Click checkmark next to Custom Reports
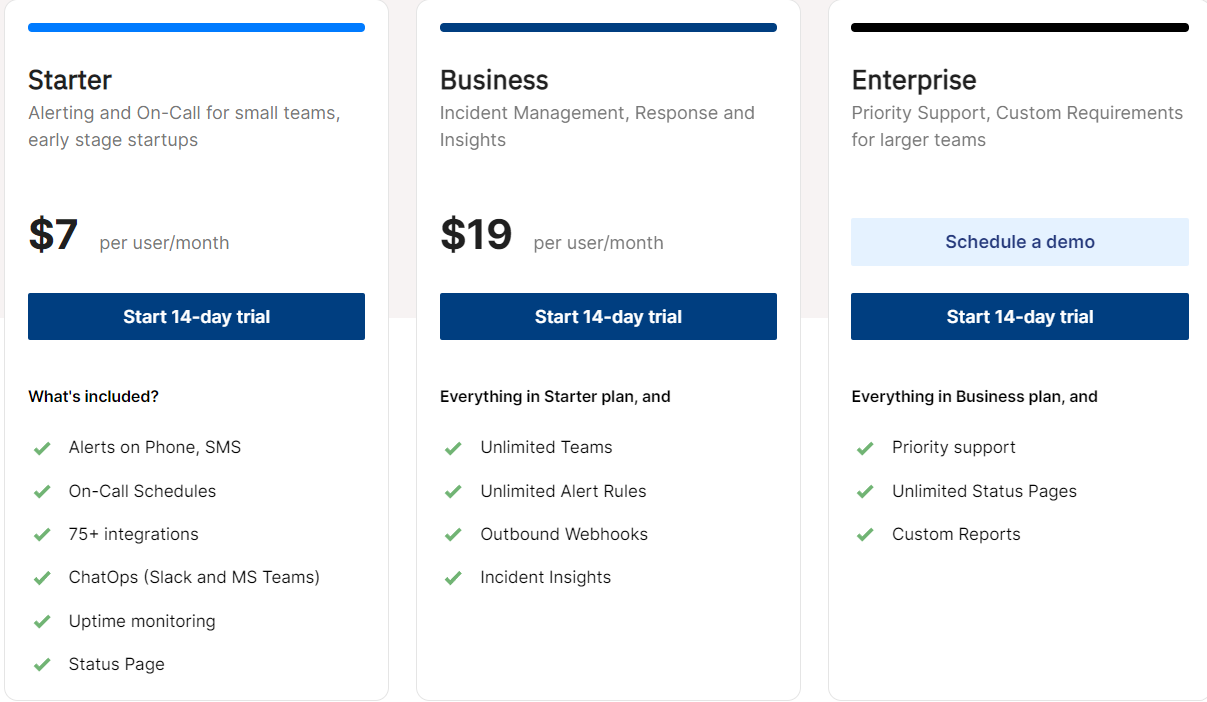This screenshot has width=1207, height=702. pos(865,535)
